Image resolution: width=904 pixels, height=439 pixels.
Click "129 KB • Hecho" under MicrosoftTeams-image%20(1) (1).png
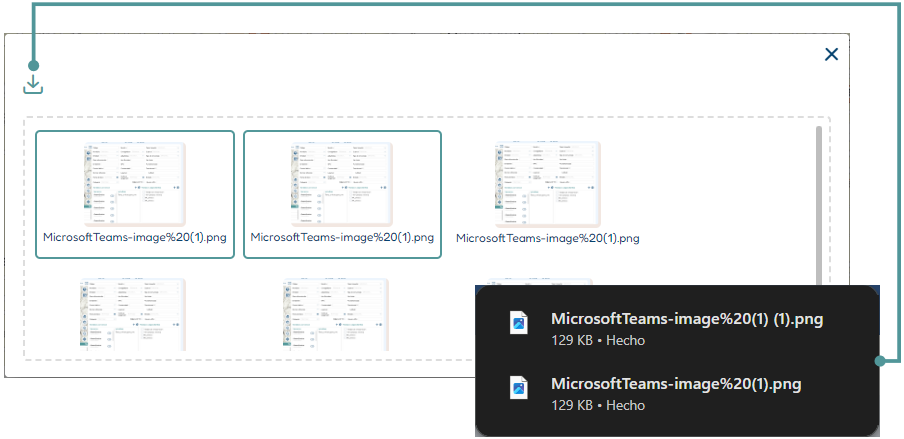[x=597, y=340]
